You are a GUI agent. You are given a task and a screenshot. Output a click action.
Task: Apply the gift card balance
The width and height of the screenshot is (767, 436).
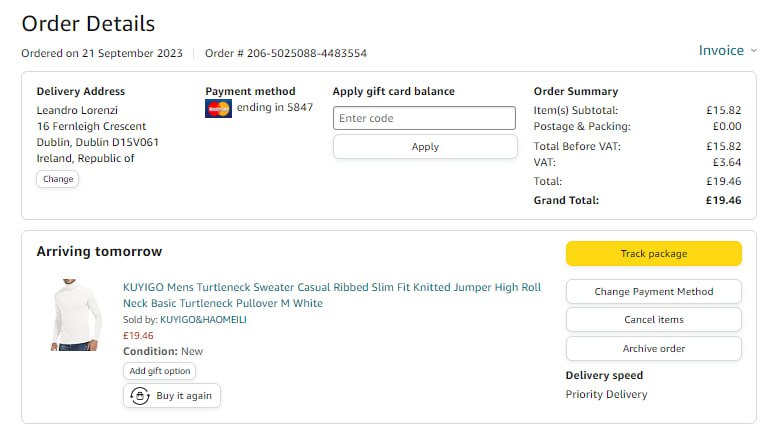coord(424,147)
